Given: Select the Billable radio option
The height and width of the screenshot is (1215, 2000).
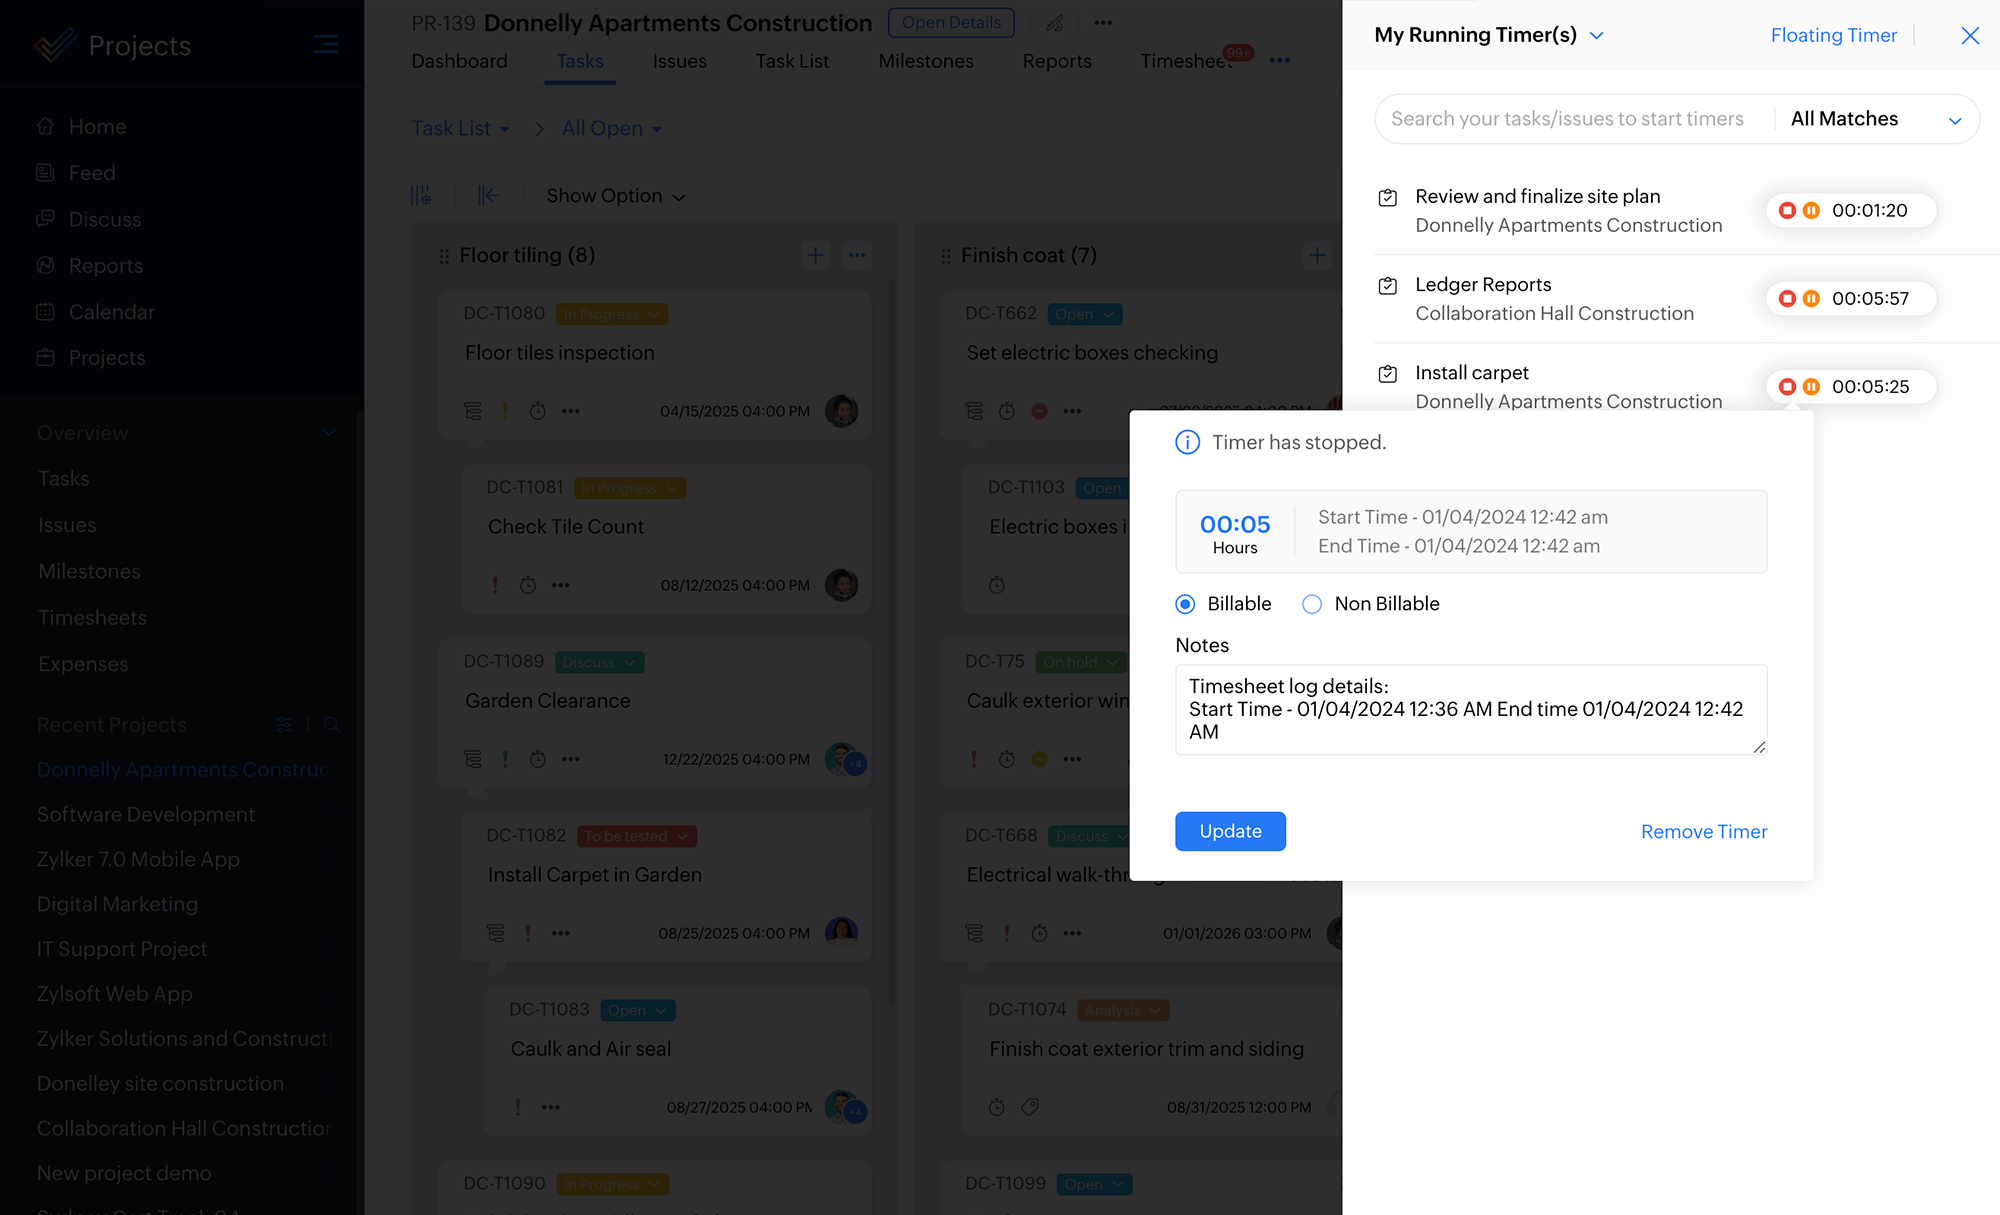Looking at the screenshot, I should pos(1185,604).
